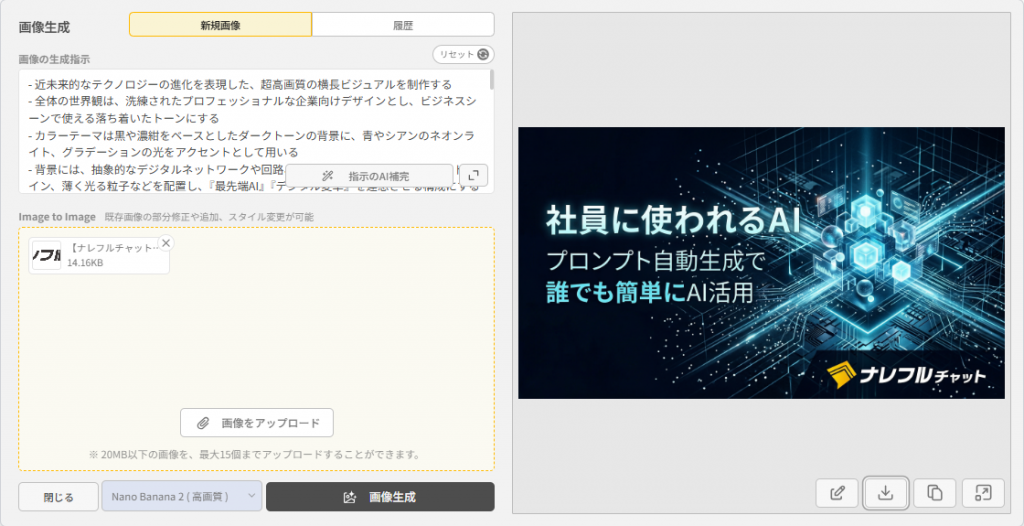The image size is (1024, 526).
Task: Click the 閉じる button
Action: tap(57, 496)
